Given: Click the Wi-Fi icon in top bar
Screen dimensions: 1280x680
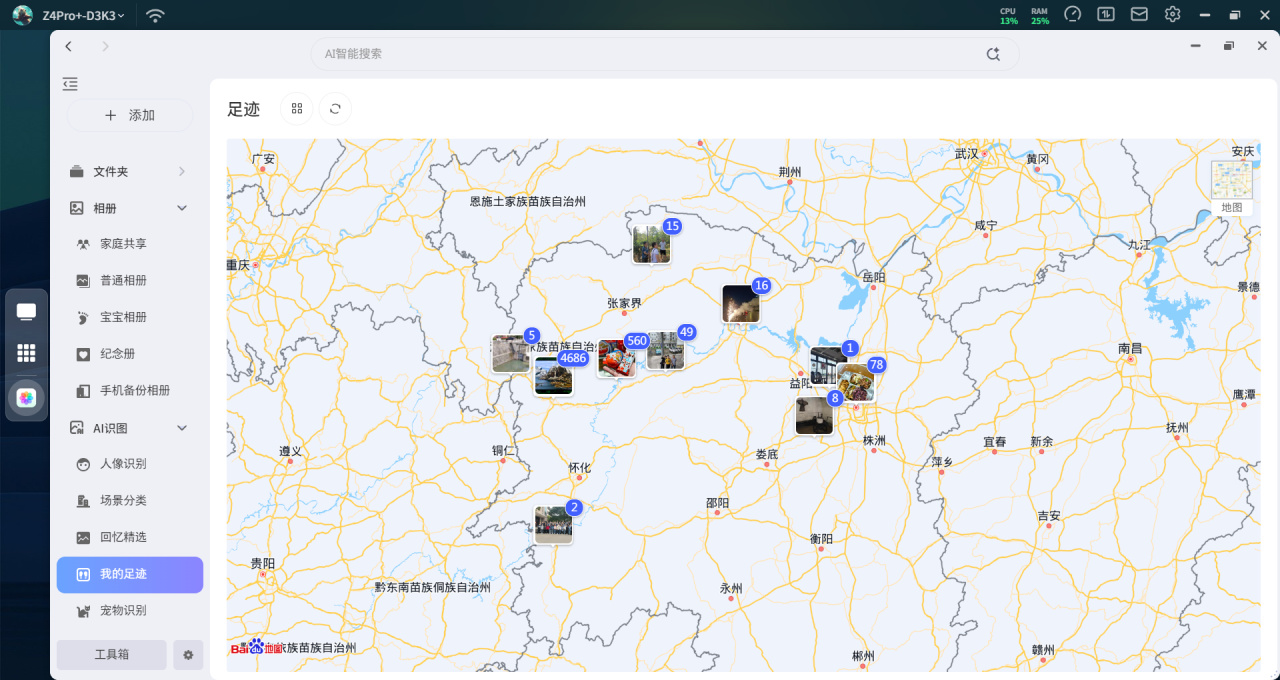Looking at the screenshot, I should (155, 15).
